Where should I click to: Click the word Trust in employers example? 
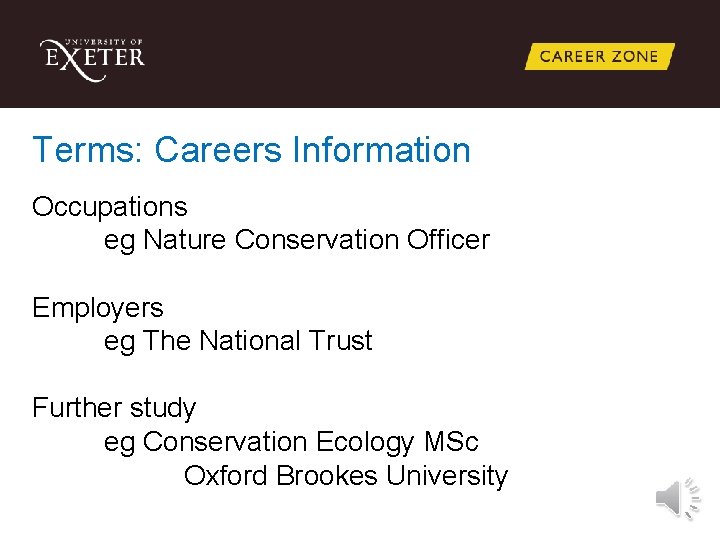tap(339, 341)
